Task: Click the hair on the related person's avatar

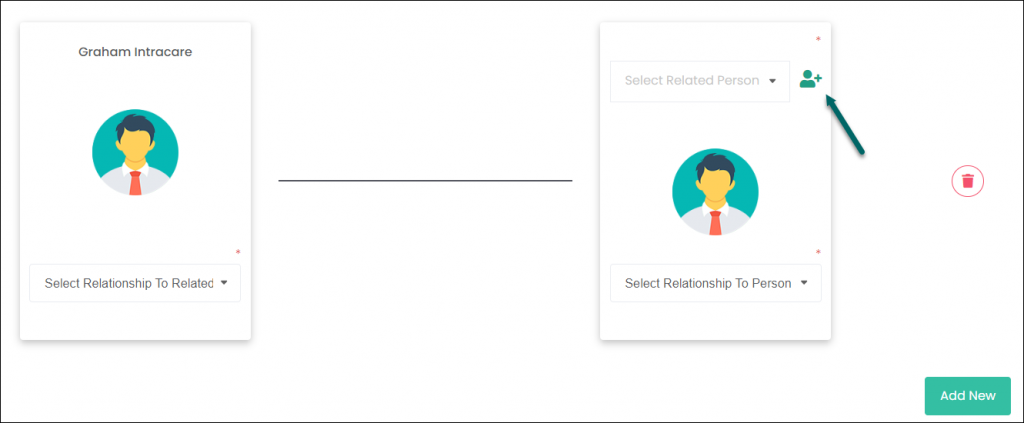Action: click(715, 164)
